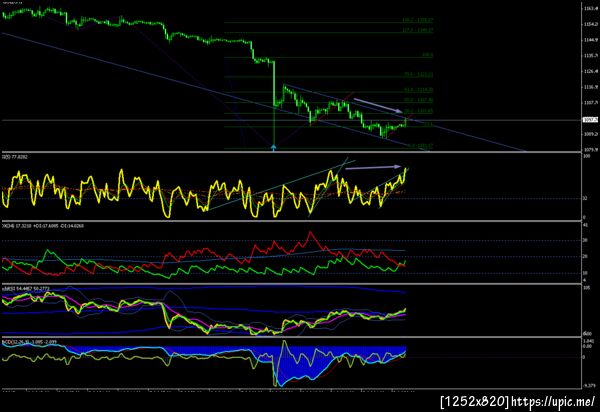Select the 38.2 Fibonacci level label

pos(419,111)
